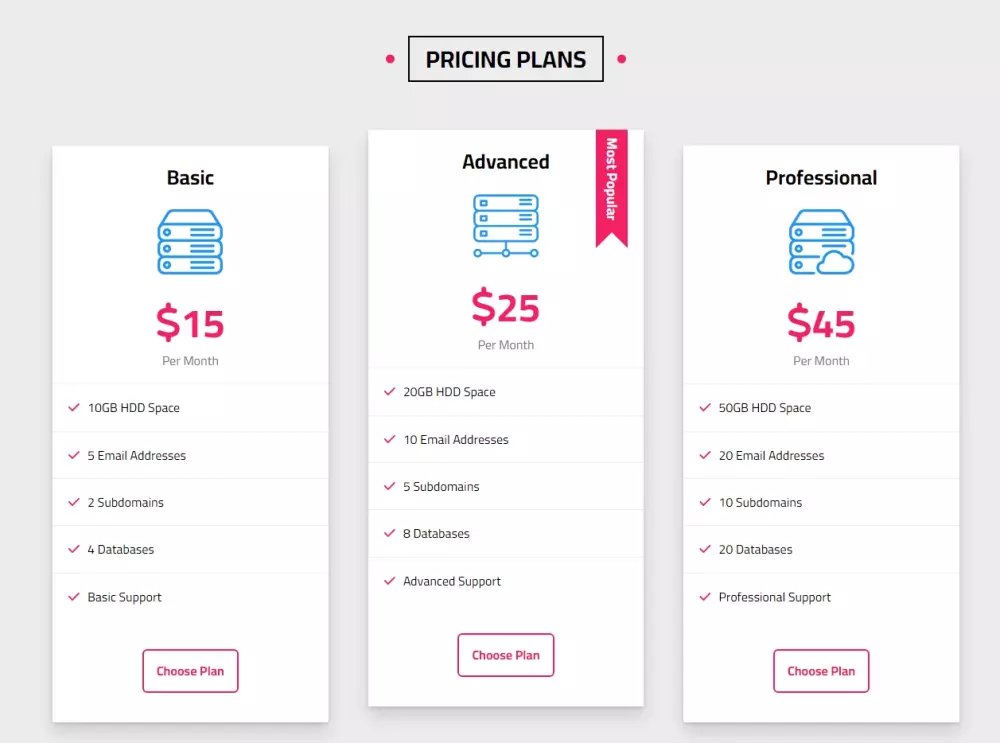Click the Advanced Support feature text
Image resolution: width=1000 pixels, height=743 pixels.
(452, 582)
